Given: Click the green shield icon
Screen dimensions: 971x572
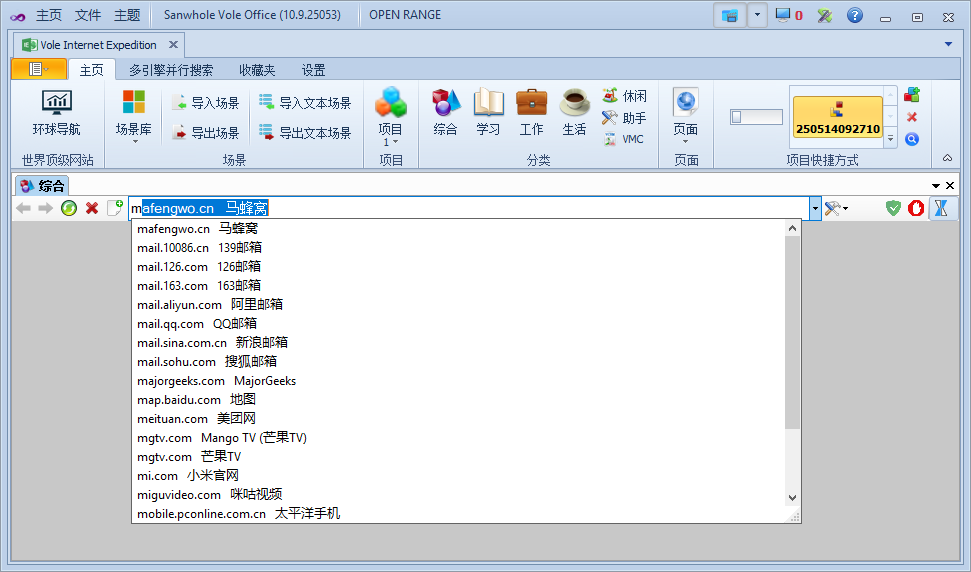Looking at the screenshot, I should (x=893, y=209).
